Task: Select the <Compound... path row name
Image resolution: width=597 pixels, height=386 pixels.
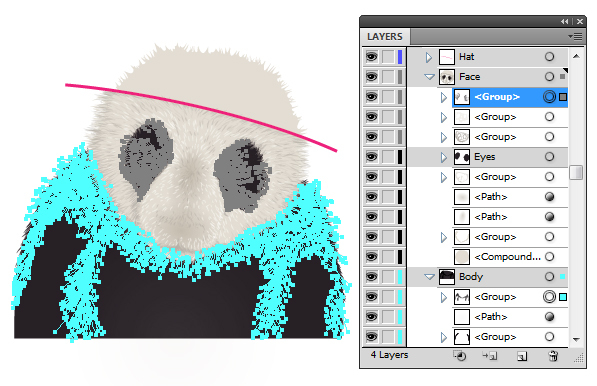Action: pyautogui.click(x=507, y=257)
